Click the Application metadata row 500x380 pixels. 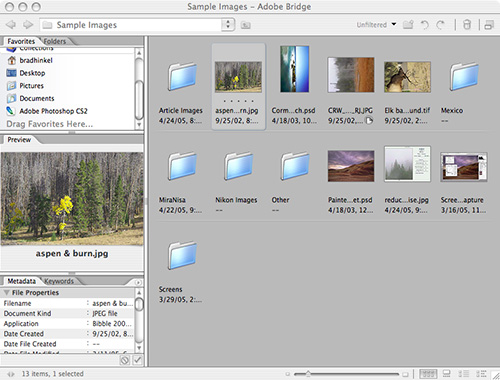coord(68,324)
